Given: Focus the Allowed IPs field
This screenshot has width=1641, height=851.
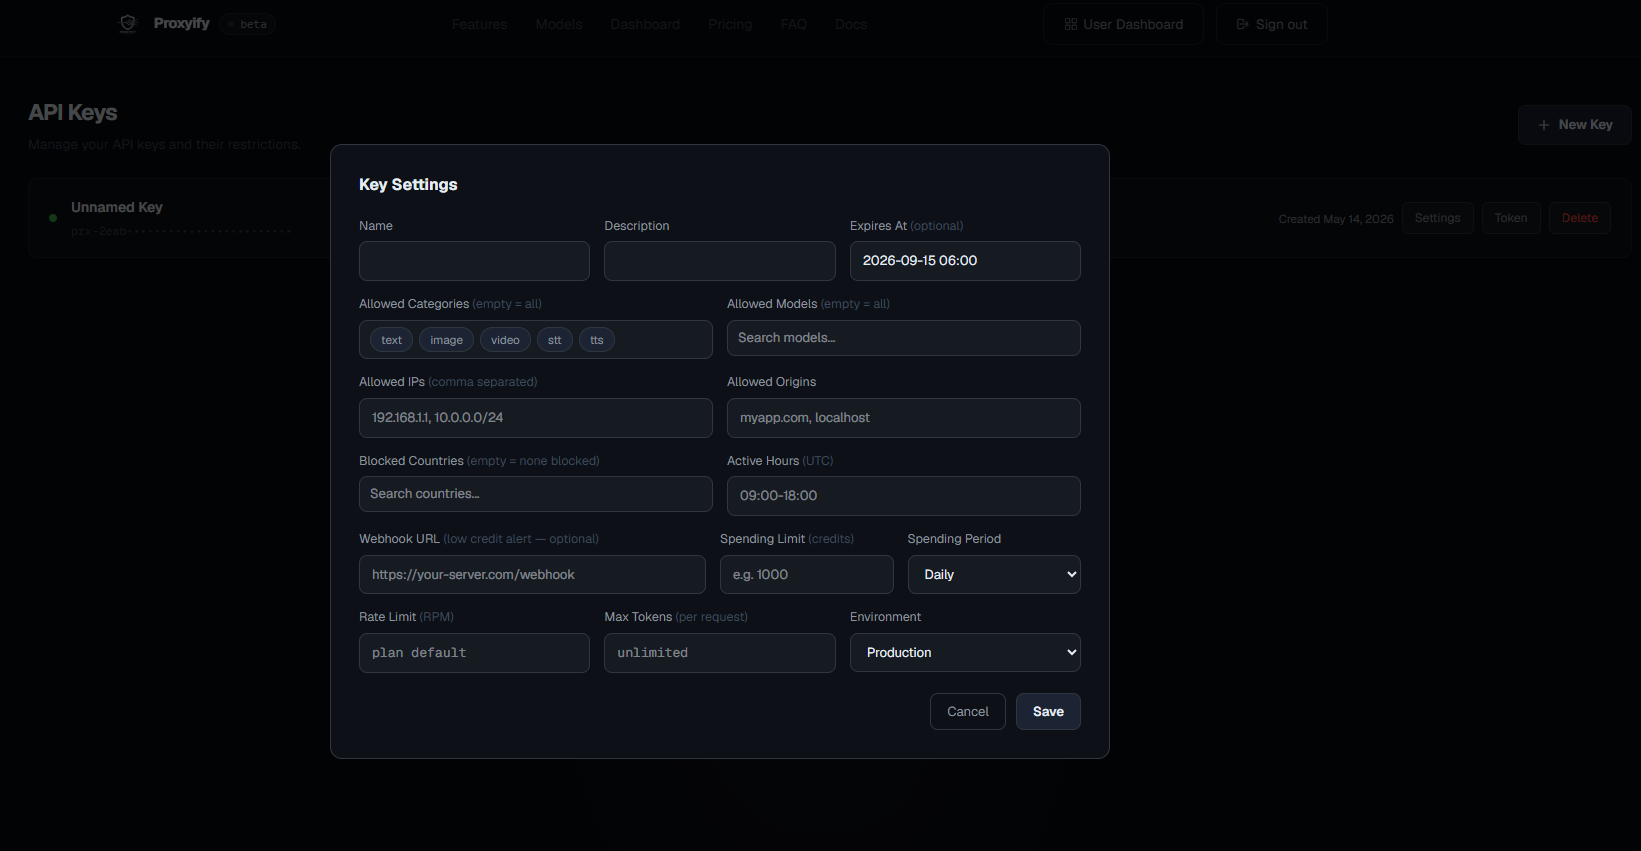Looking at the screenshot, I should pos(536,418).
